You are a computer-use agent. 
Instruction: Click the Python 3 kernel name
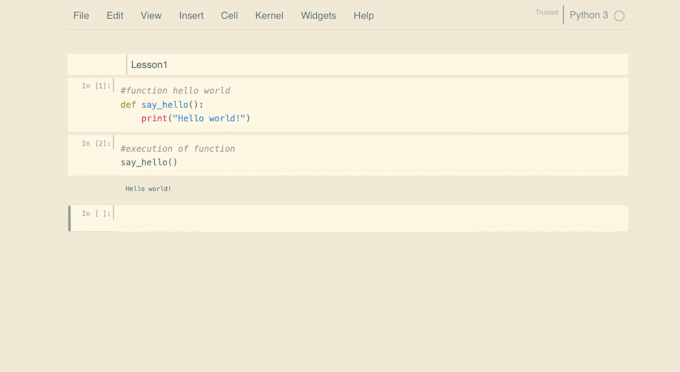tap(588, 15)
